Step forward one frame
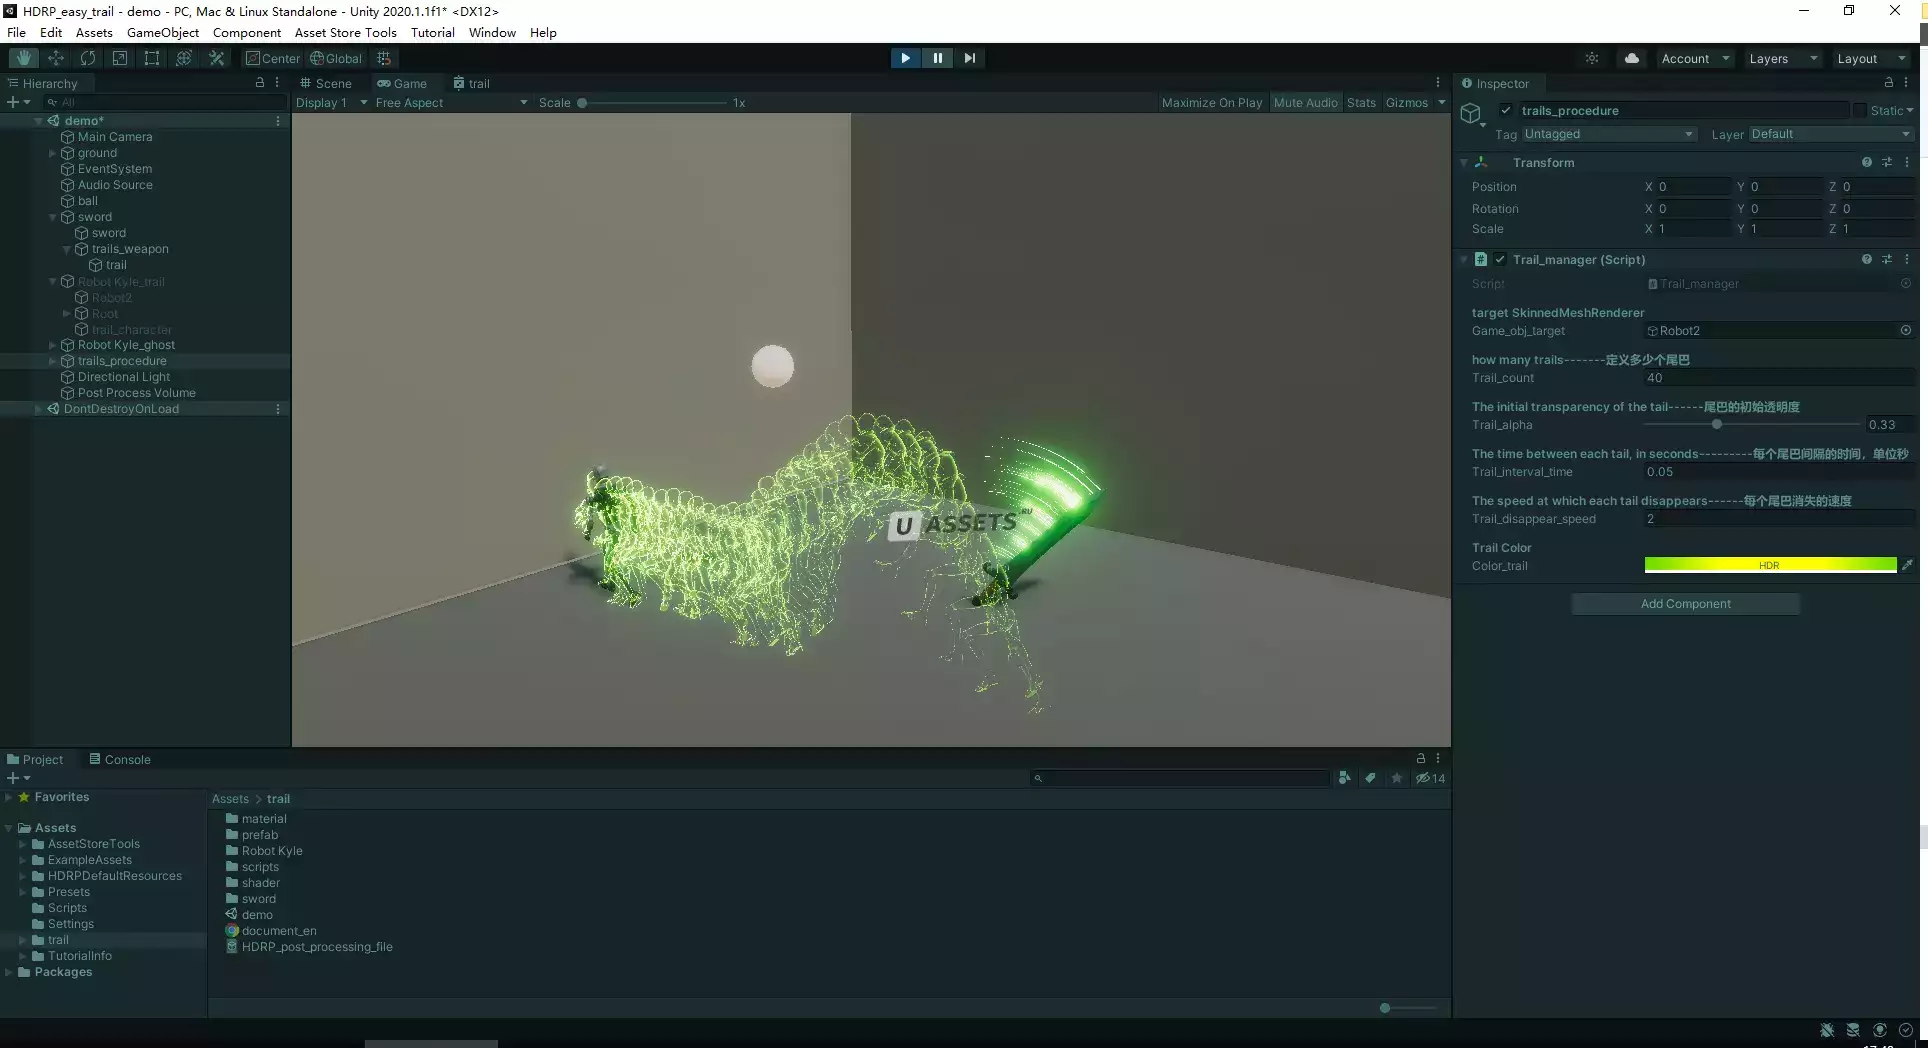This screenshot has width=1928, height=1048. coord(969,58)
